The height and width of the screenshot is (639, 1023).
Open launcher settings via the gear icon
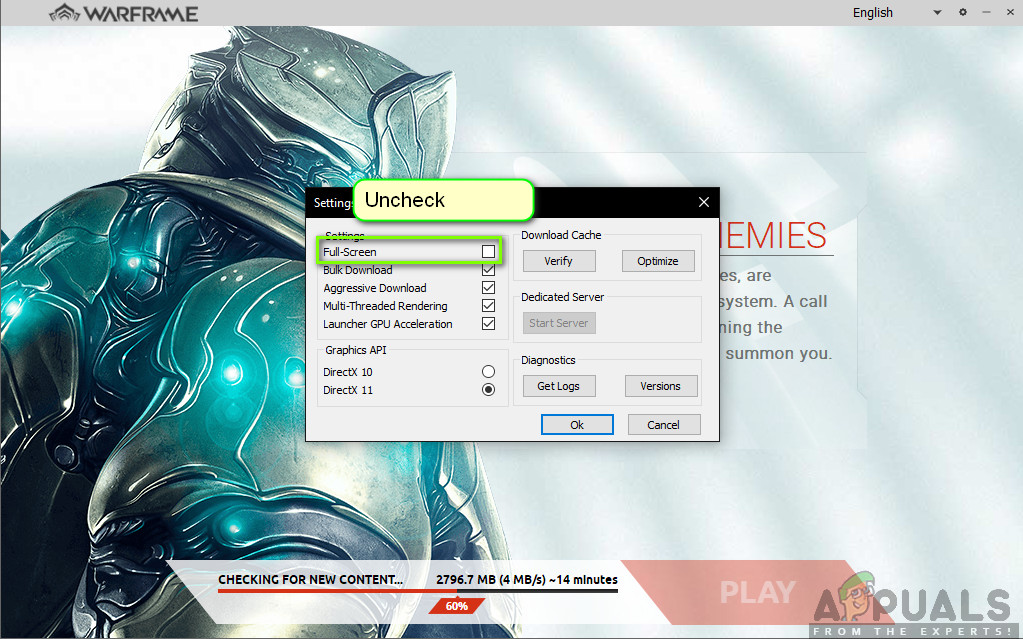961,12
